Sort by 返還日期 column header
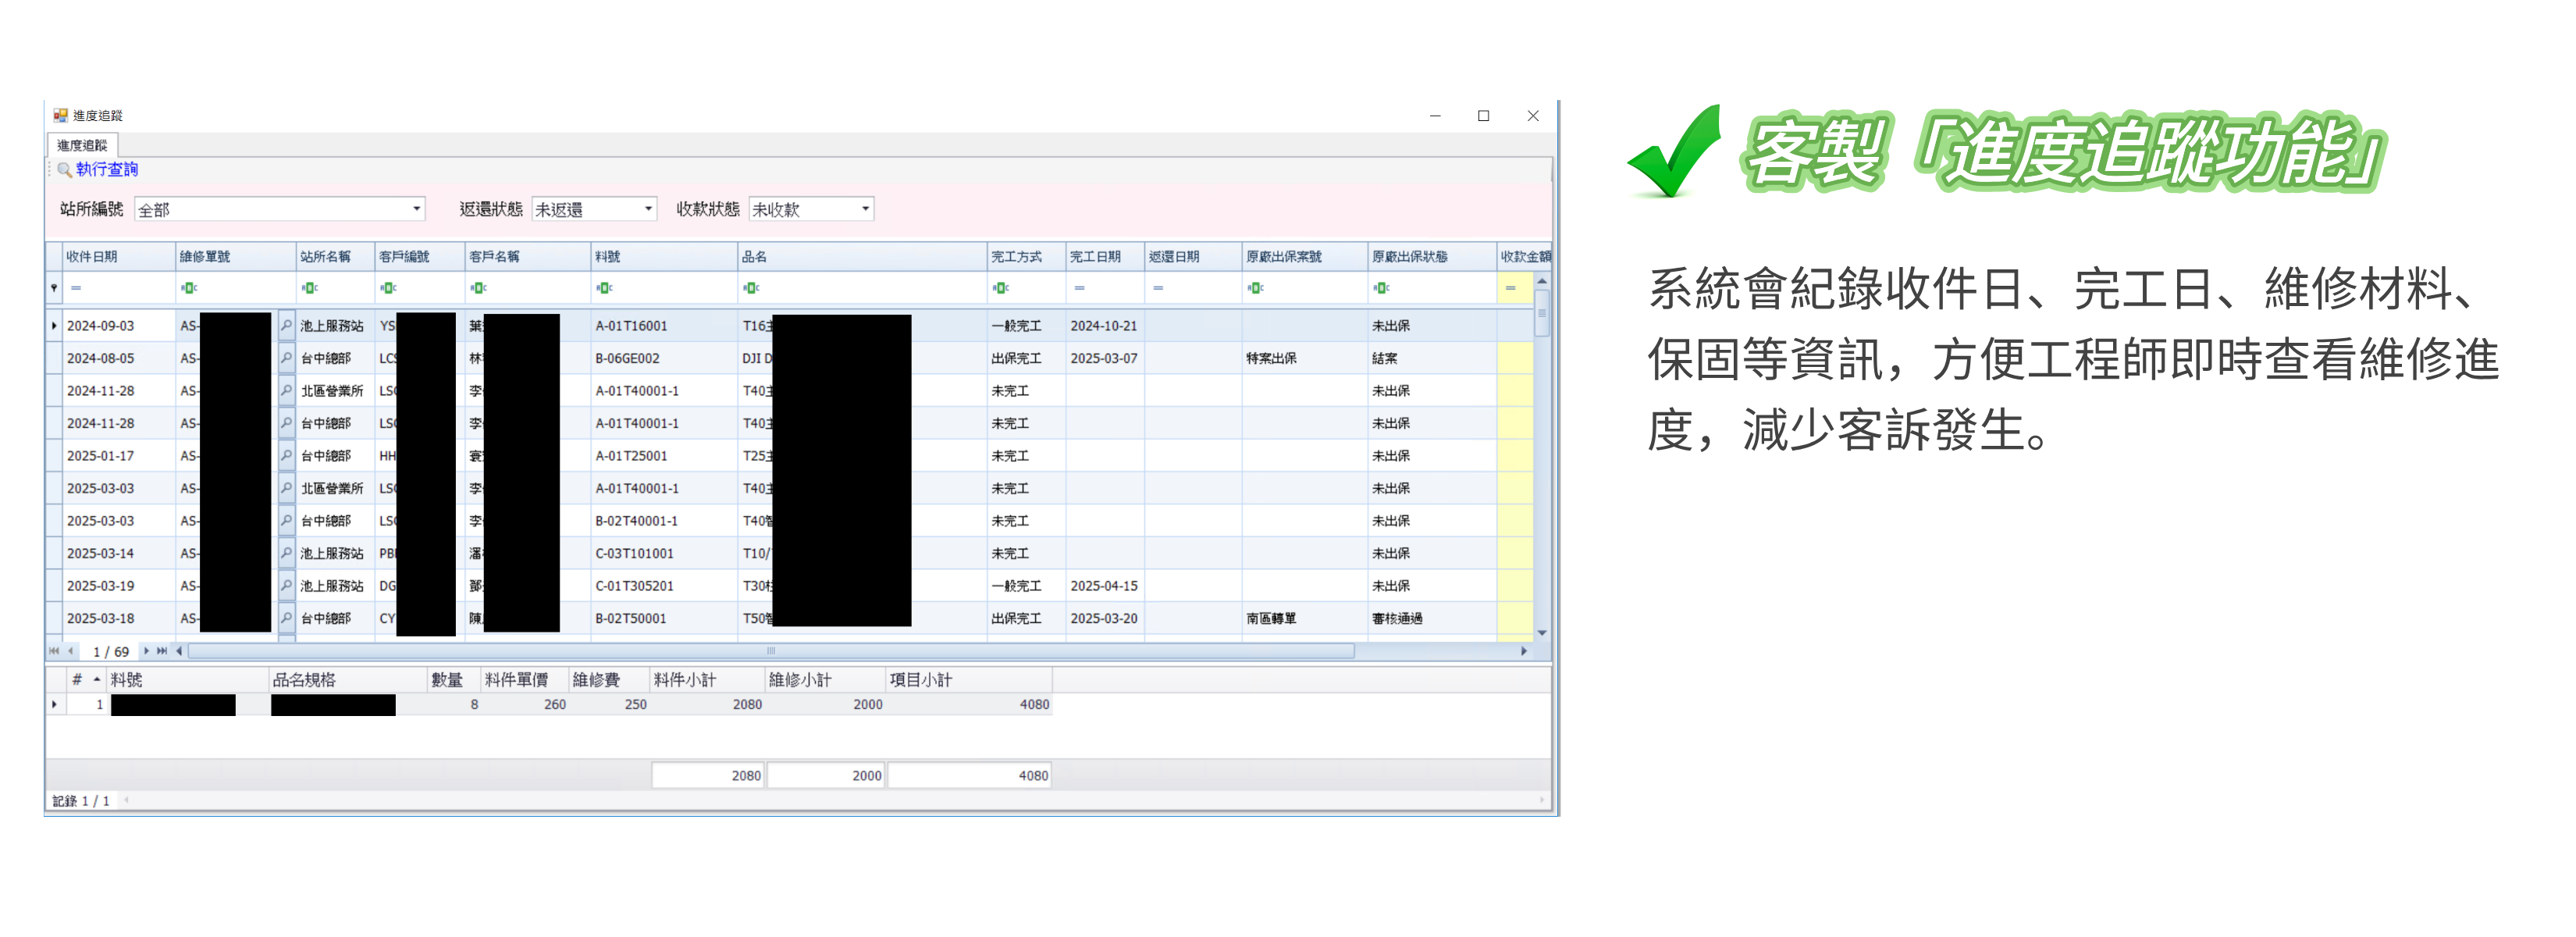 1193,257
